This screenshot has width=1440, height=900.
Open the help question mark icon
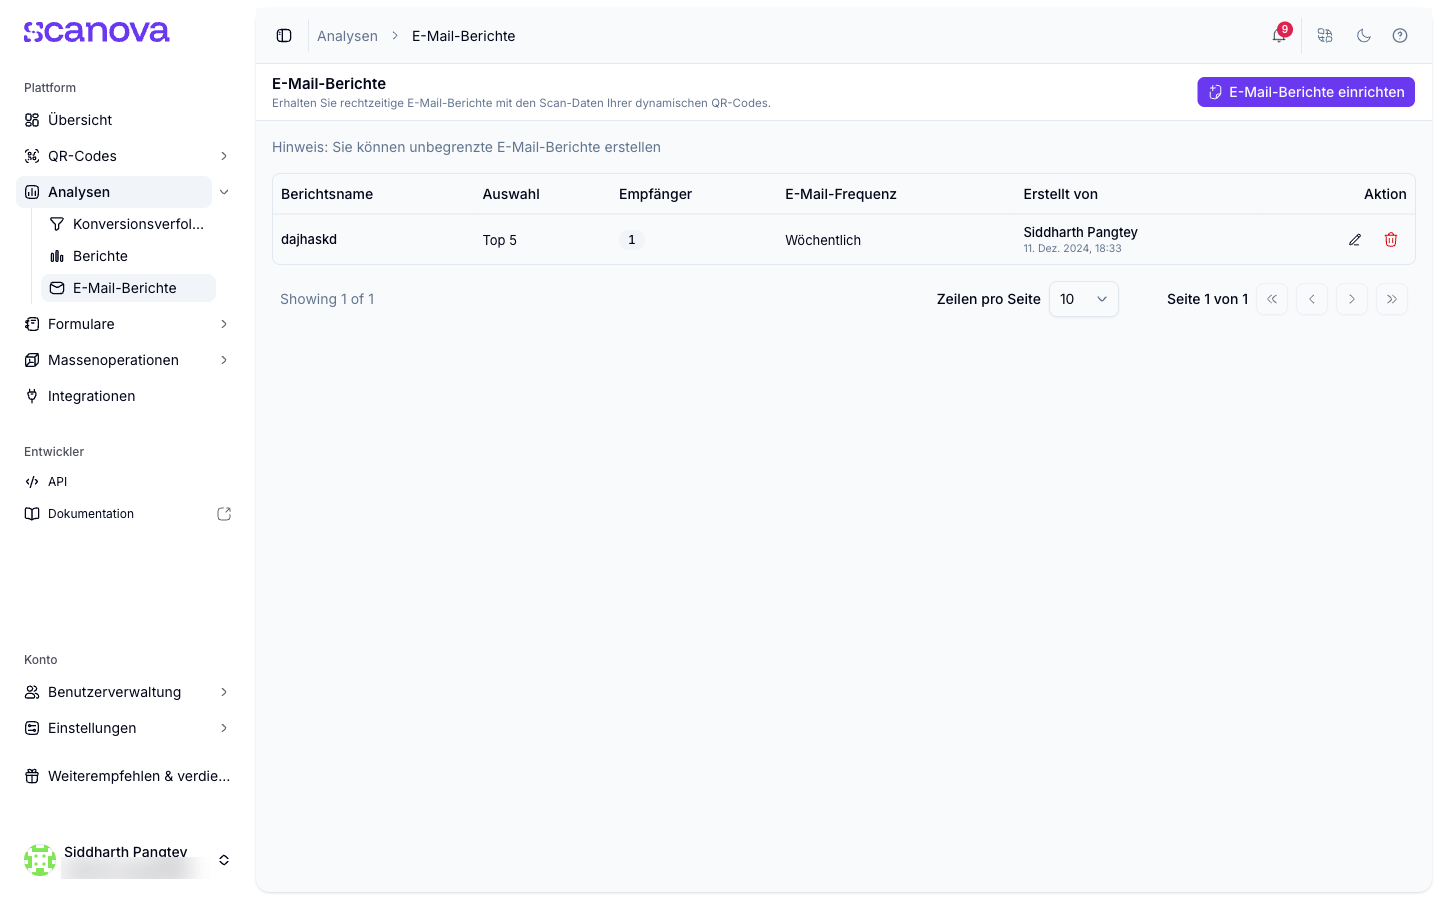point(1400,36)
